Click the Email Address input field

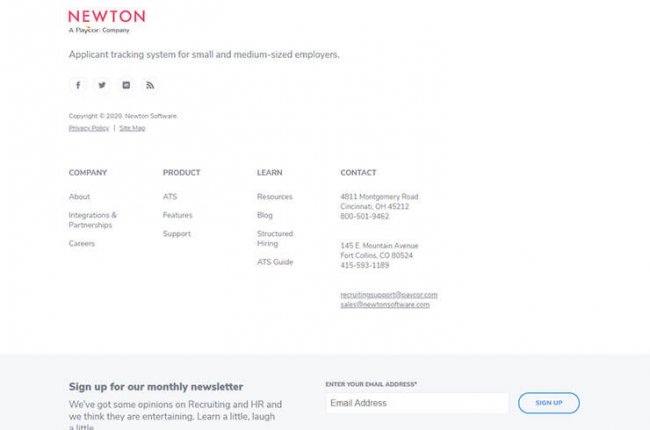(x=416, y=403)
